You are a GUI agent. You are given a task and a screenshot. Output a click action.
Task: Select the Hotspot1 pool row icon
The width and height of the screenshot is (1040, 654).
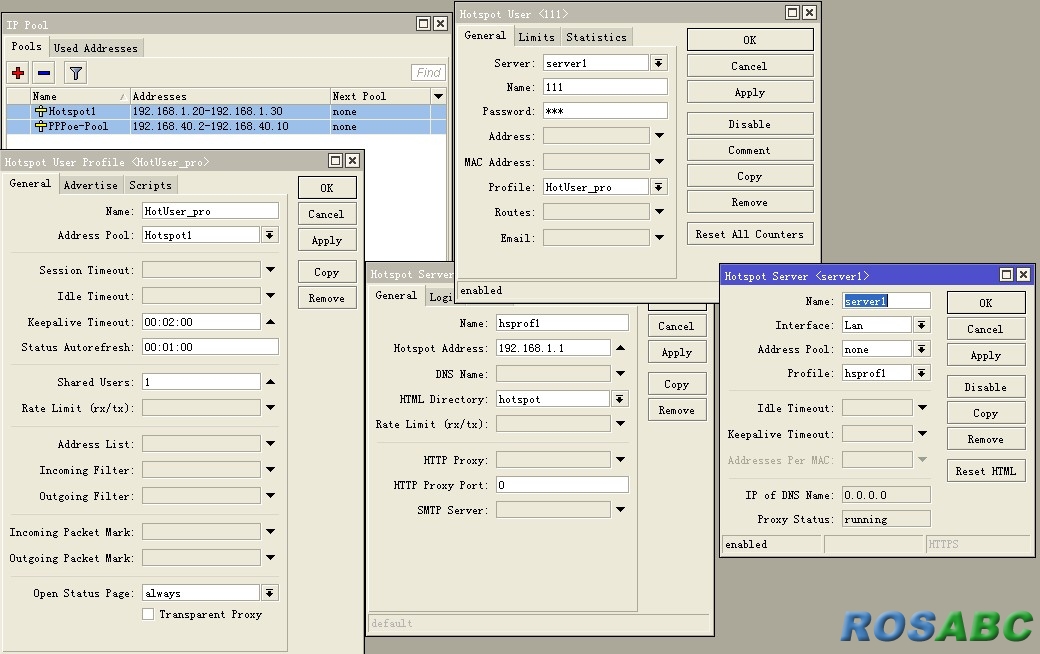41,111
